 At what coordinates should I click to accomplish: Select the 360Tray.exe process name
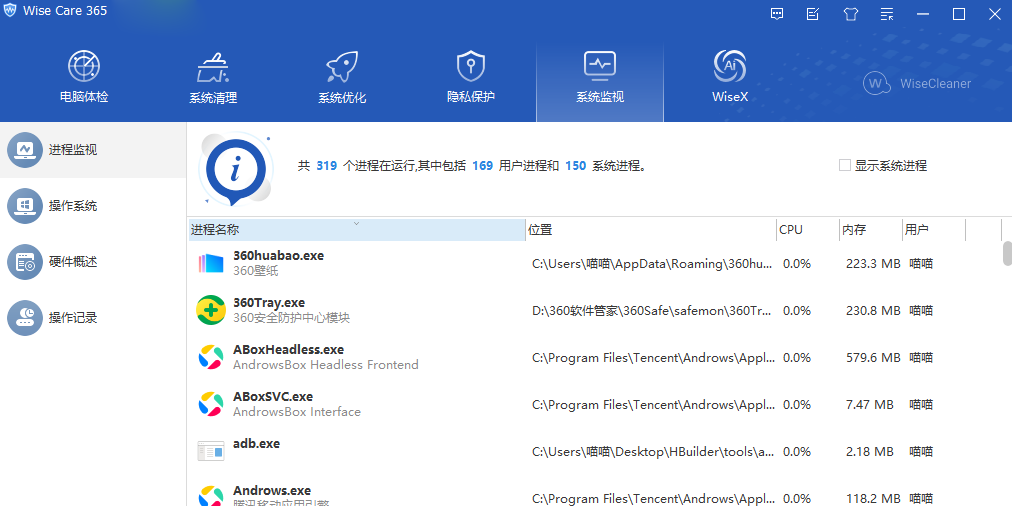[x=269, y=303]
